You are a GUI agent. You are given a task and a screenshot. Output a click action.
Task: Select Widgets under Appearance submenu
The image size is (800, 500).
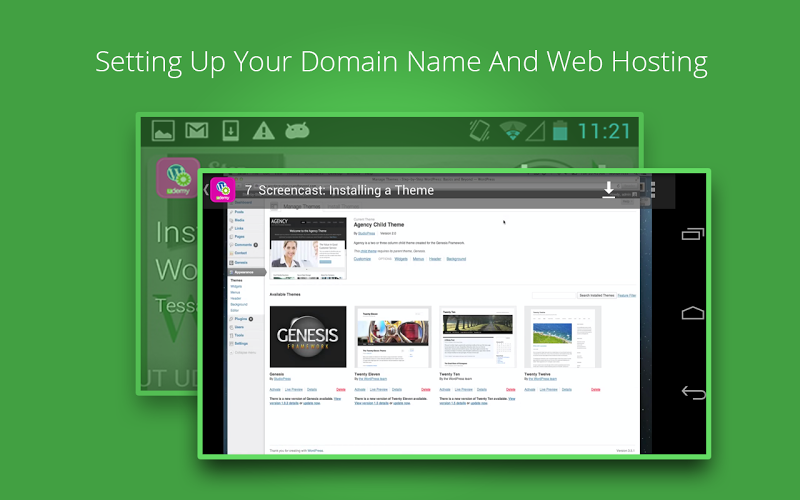pos(236,286)
